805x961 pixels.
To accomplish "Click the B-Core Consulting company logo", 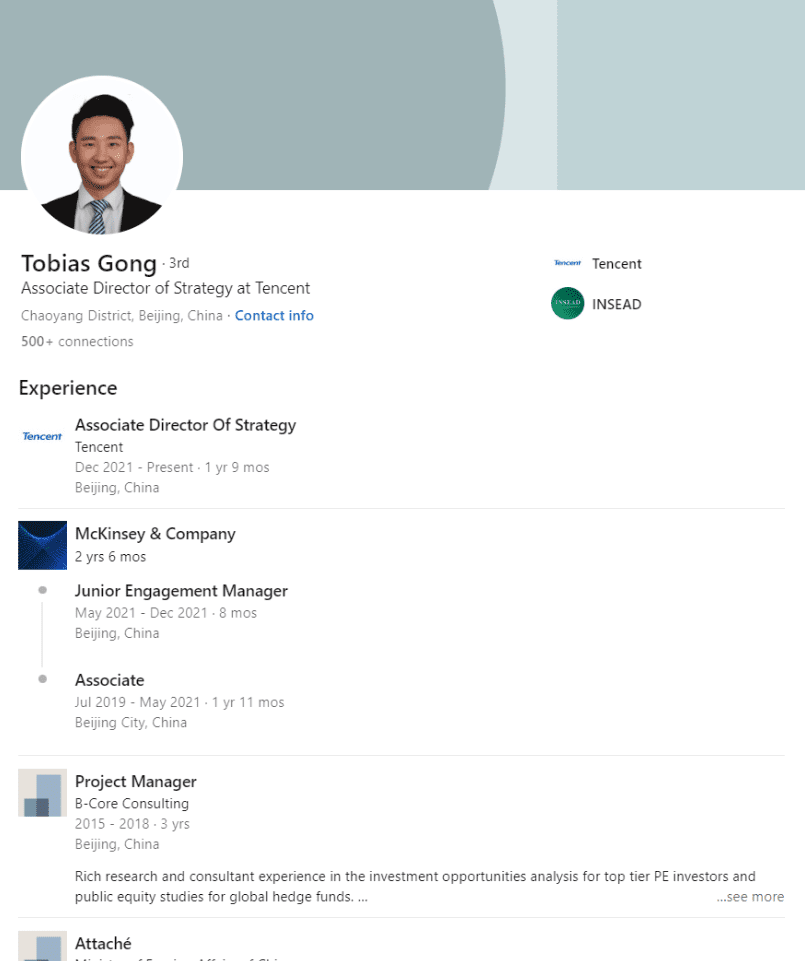I will click(x=42, y=793).
